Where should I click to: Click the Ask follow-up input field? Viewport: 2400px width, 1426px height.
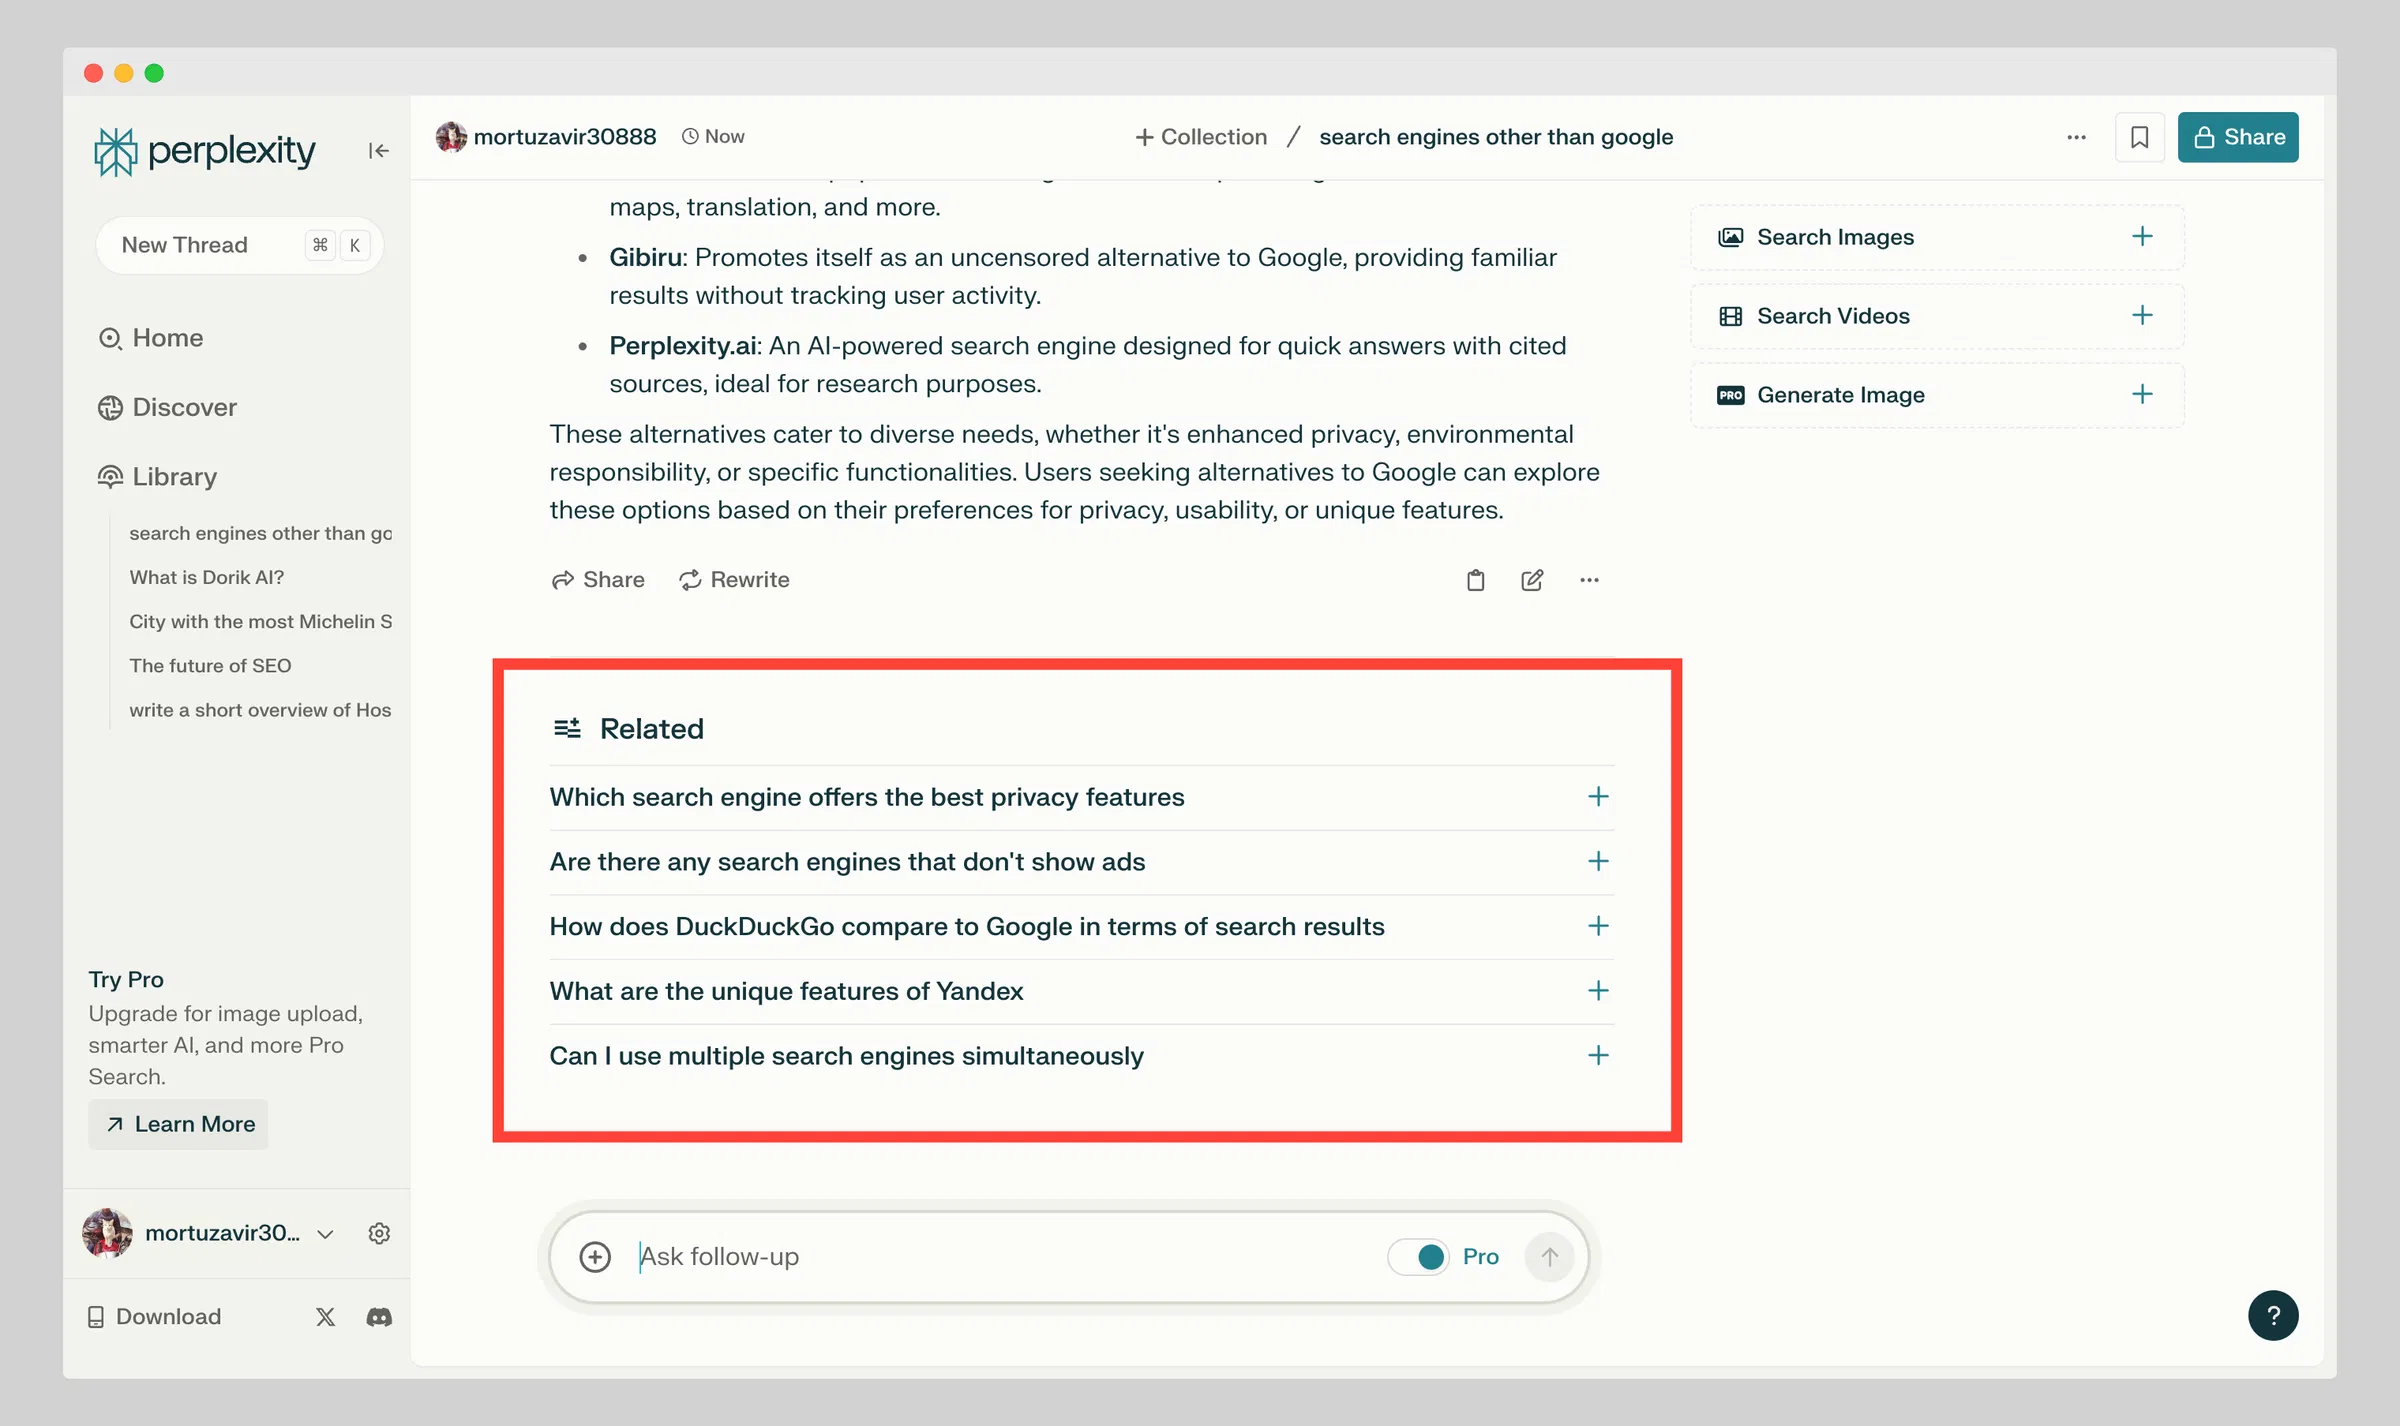(1000, 1257)
